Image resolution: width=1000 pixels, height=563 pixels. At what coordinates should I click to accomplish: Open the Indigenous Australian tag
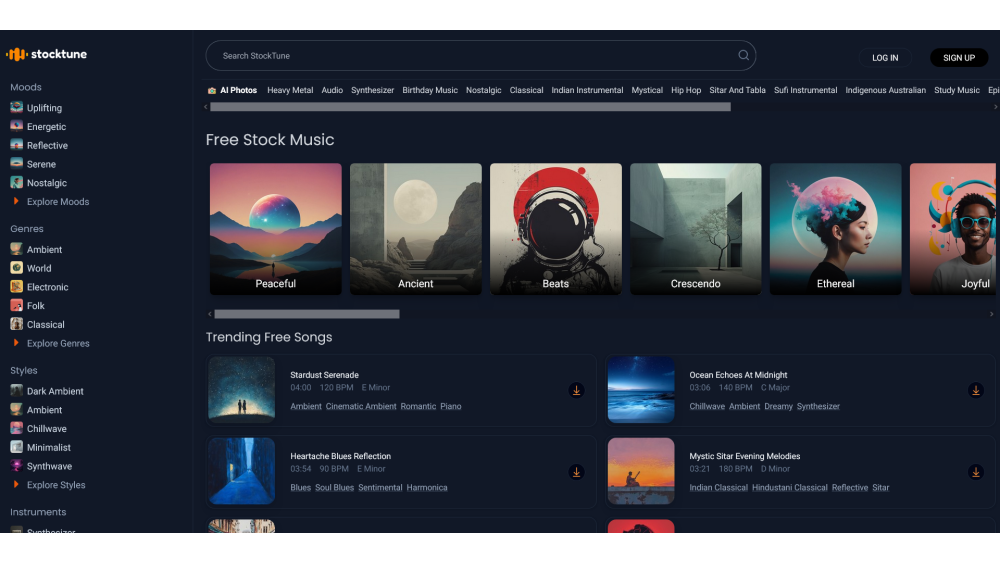885,91
